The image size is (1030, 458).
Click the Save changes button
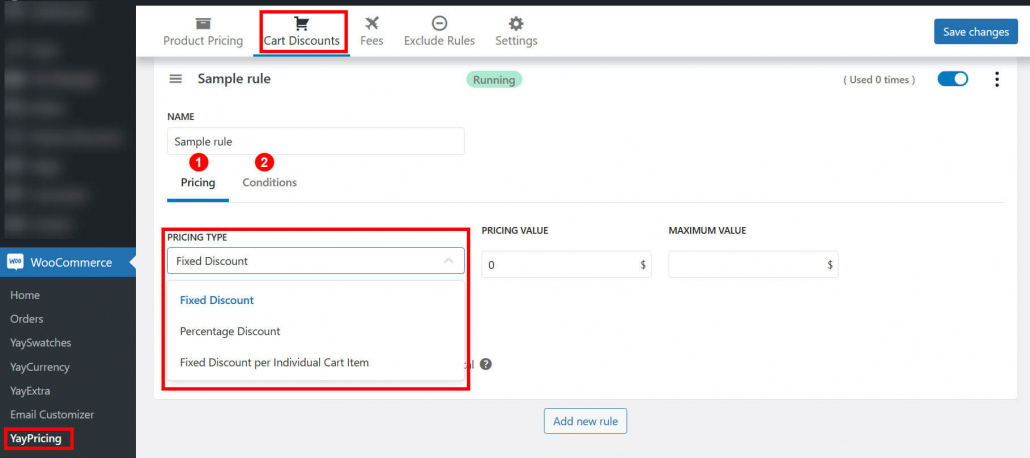(x=975, y=32)
